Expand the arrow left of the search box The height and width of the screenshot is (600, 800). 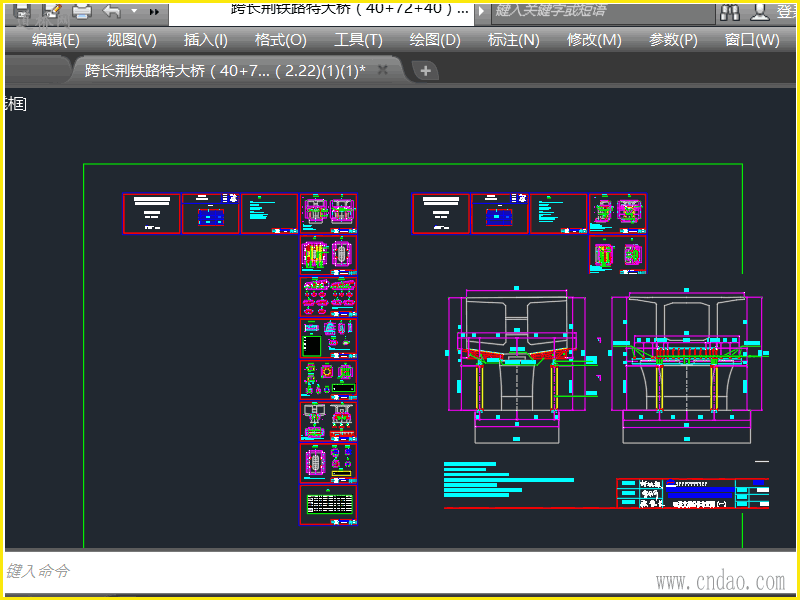click(481, 11)
